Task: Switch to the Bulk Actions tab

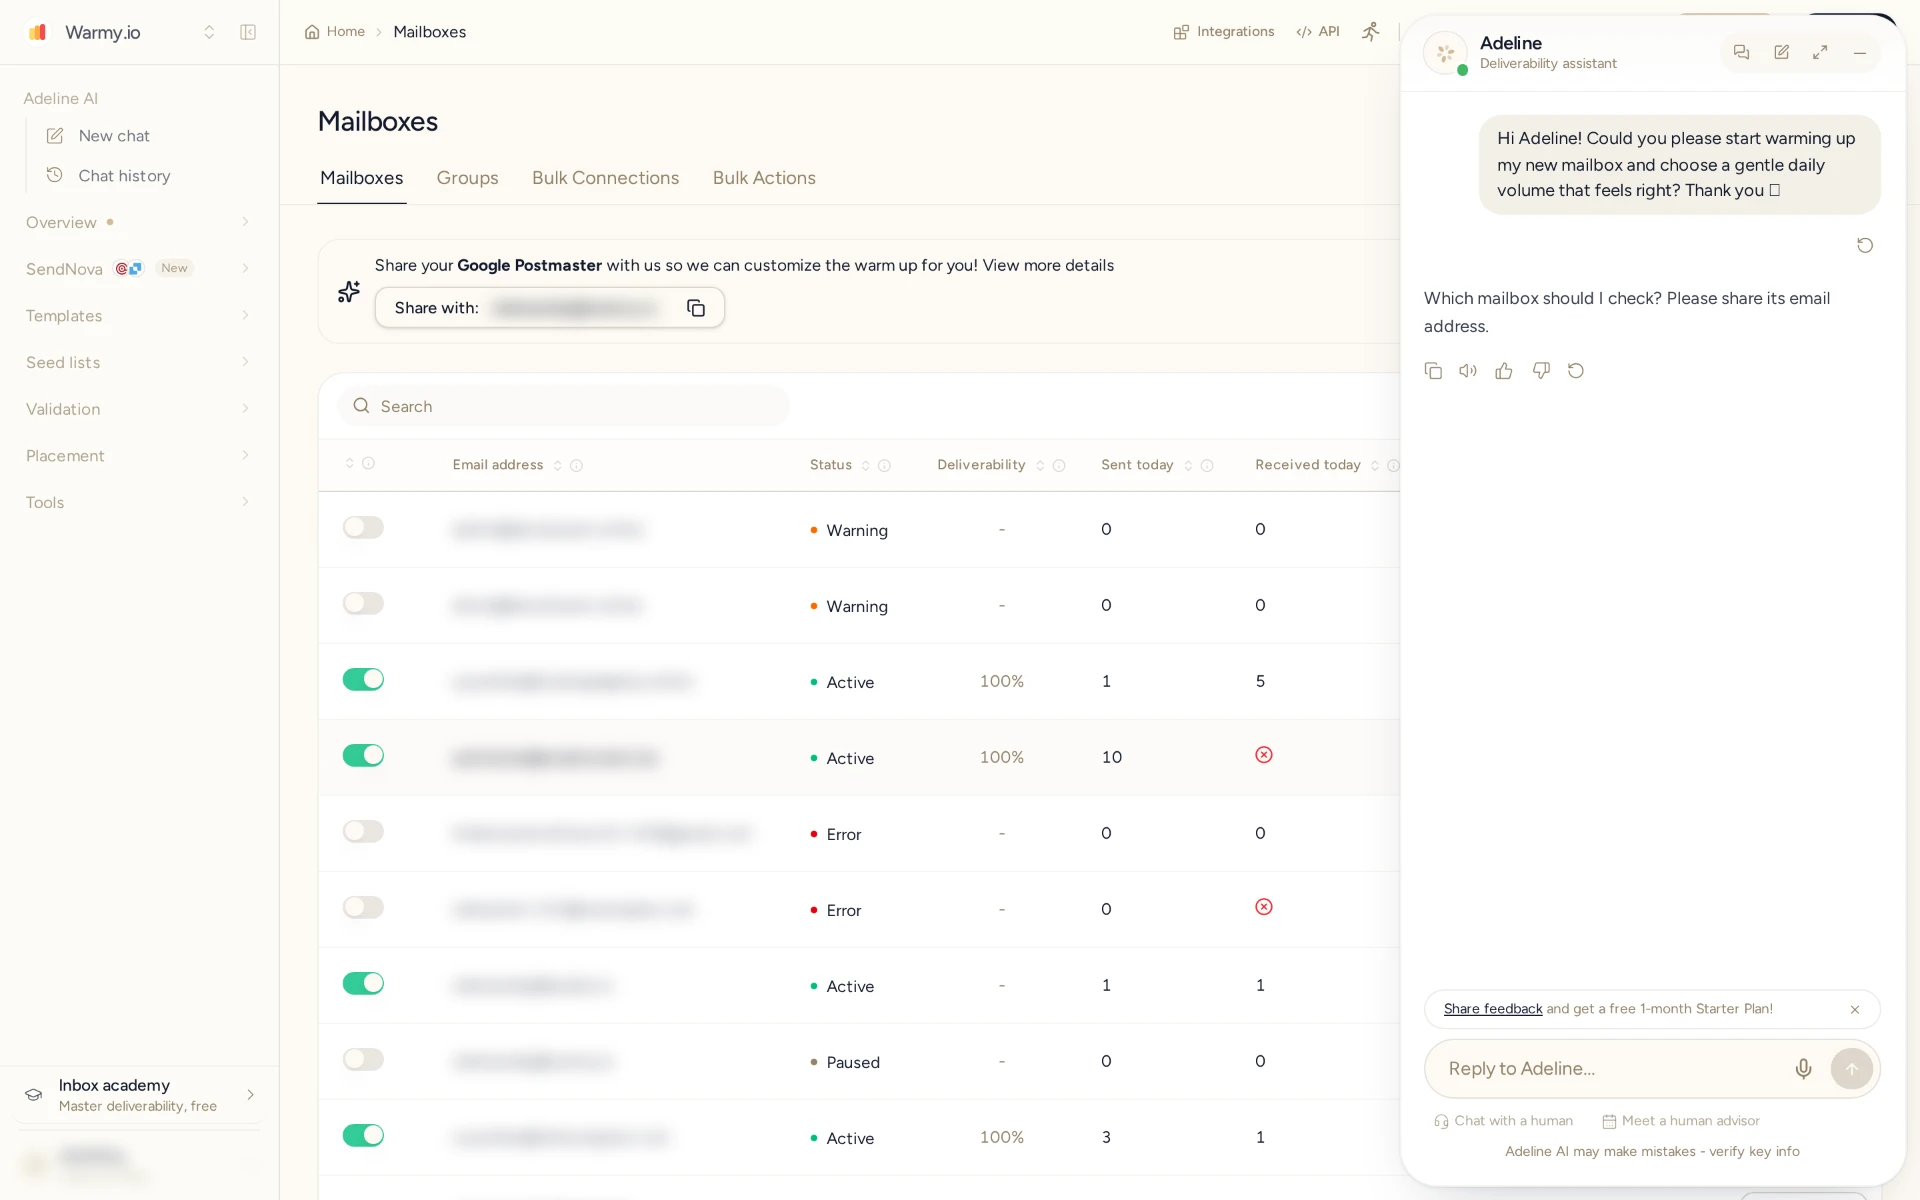Action: point(764,178)
